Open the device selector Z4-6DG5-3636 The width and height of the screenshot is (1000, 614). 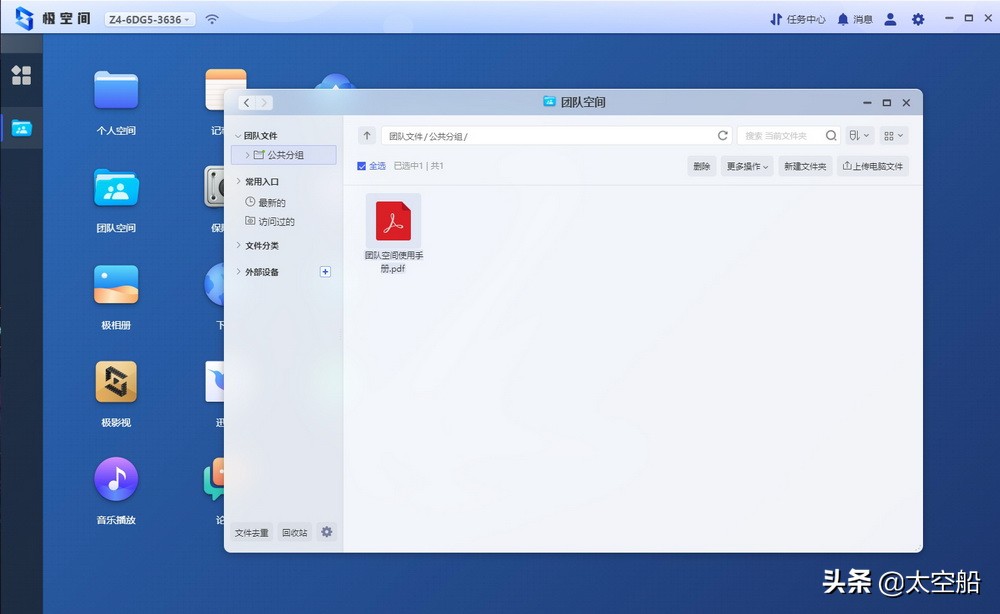pos(150,19)
